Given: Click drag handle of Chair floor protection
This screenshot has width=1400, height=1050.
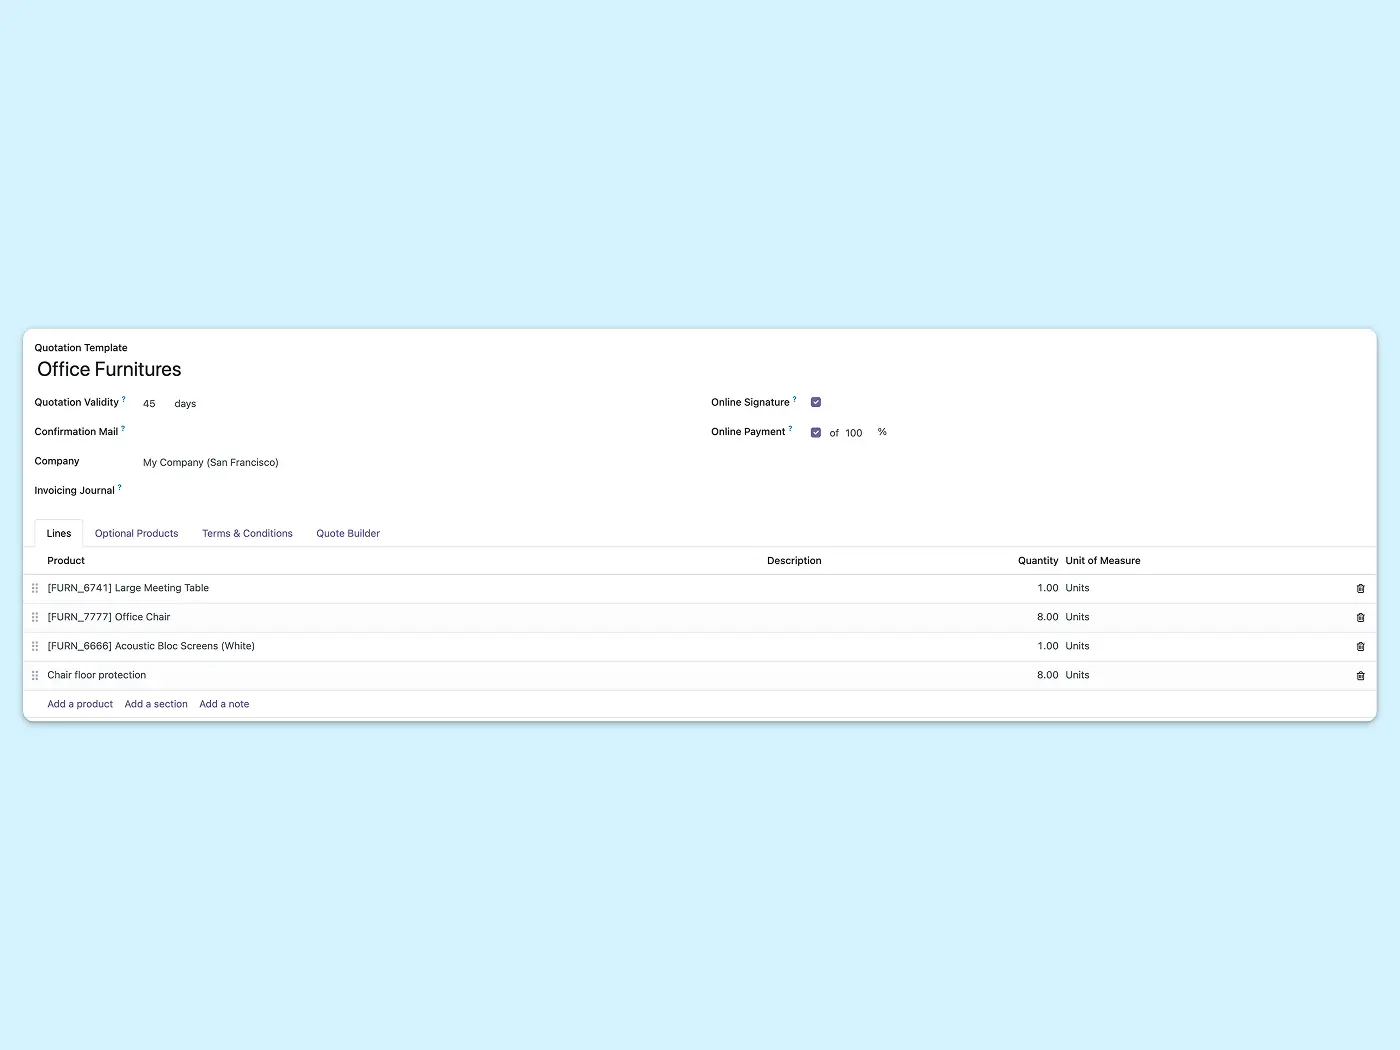Looking at the screenshot, I should tap(35, 676).
